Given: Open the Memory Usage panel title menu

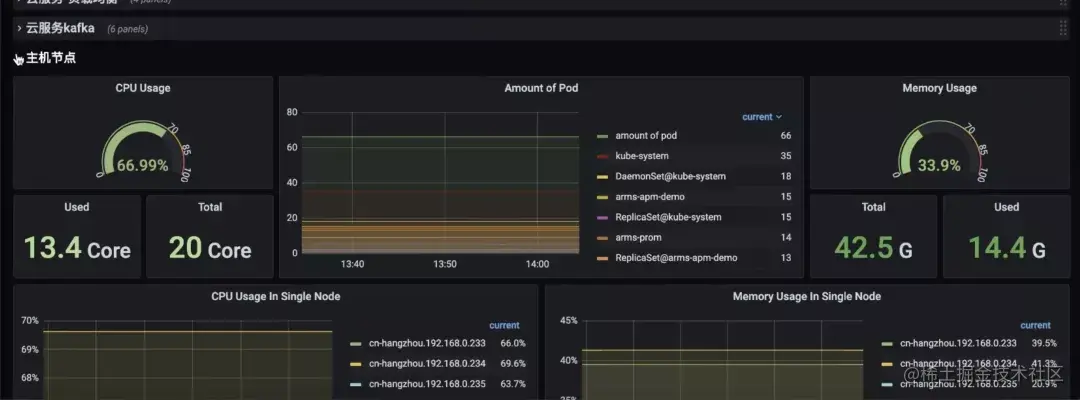Looking at the screenshot, I should point(939,88).
